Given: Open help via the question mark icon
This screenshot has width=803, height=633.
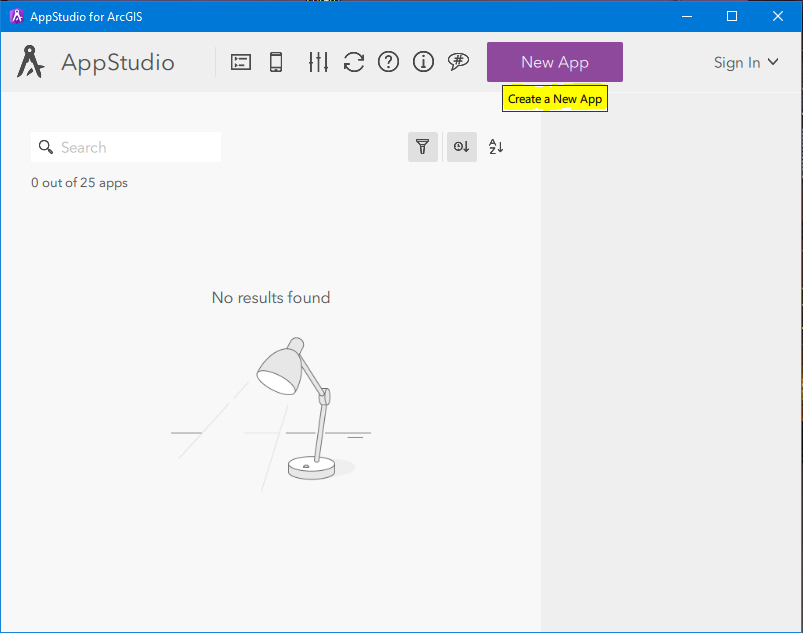Looking at the screenshot, I should pyautogui.click(x=388, y=62).
